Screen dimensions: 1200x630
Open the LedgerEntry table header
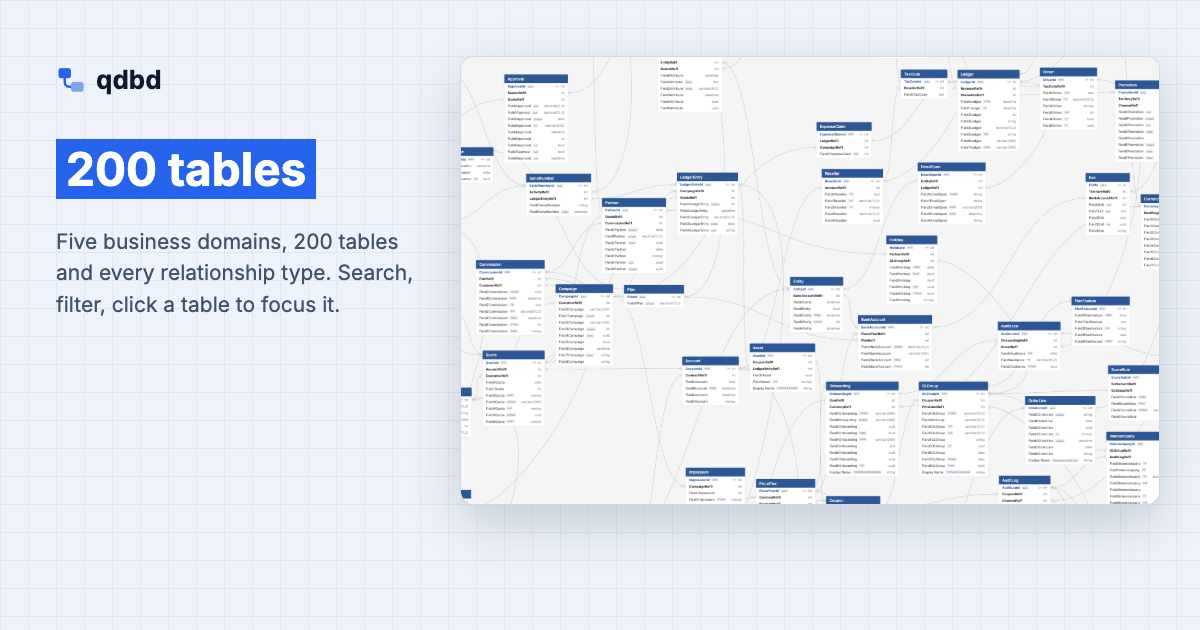(707, 177)
